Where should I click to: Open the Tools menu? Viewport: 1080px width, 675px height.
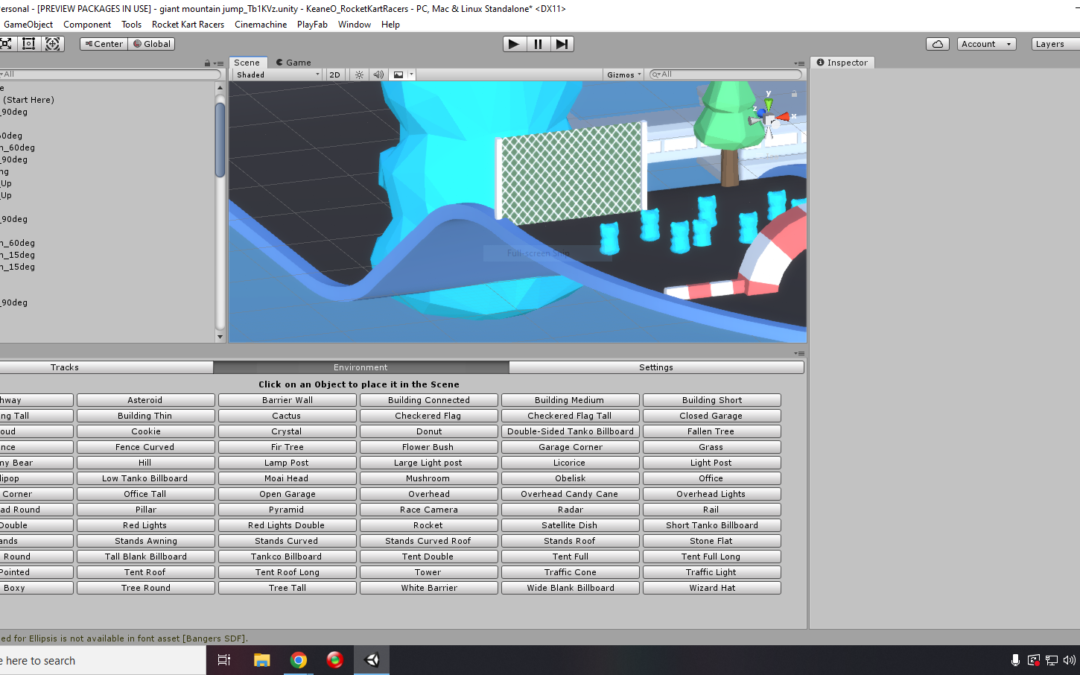[x=131, y=24]
